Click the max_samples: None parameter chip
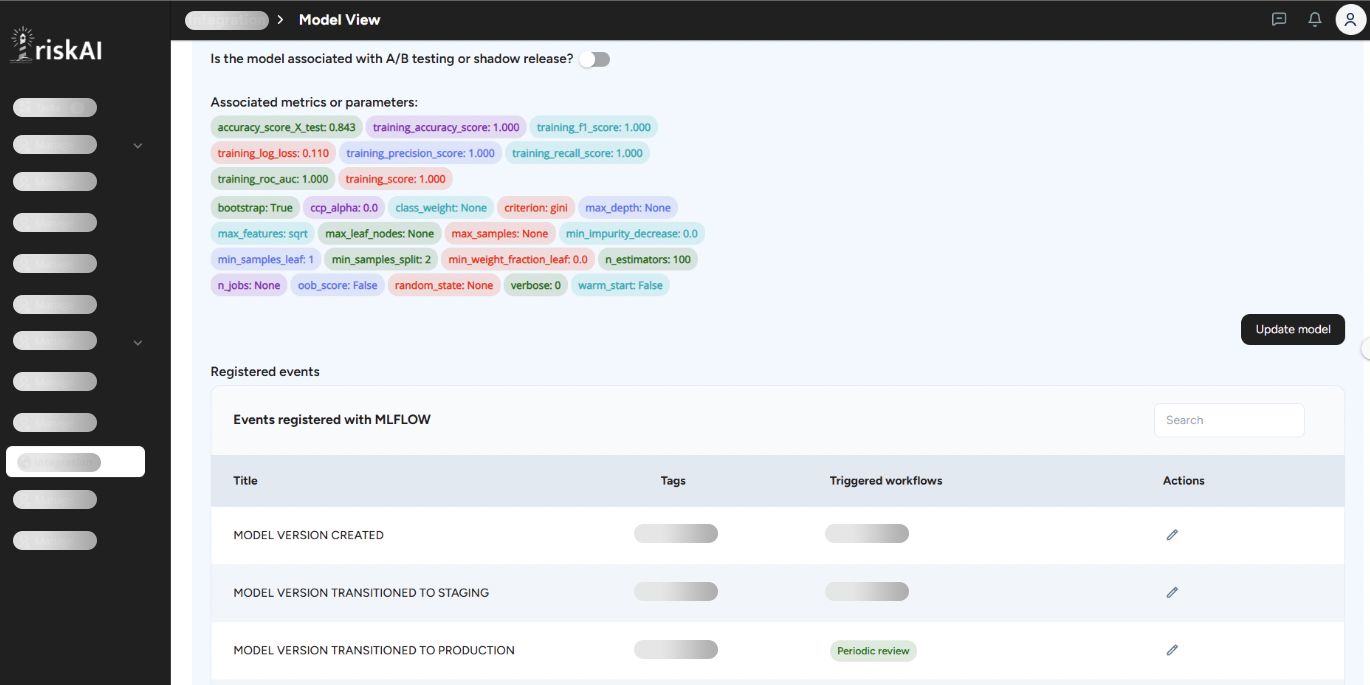1370x685 pixels. point(500,234)
